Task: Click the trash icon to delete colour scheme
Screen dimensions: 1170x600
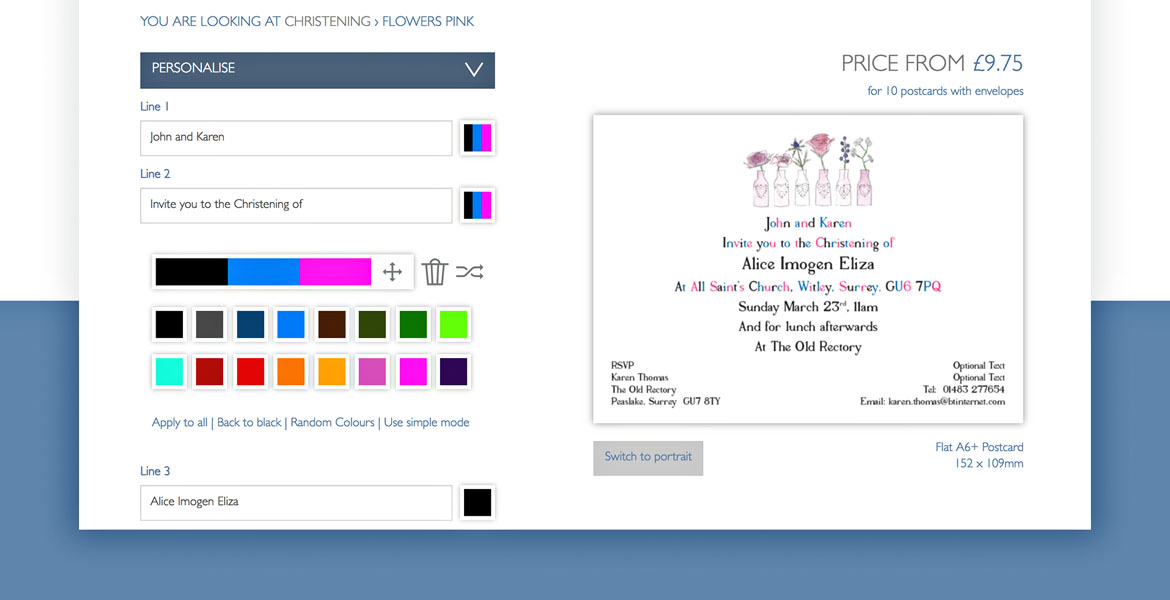Action: (434, 270)
